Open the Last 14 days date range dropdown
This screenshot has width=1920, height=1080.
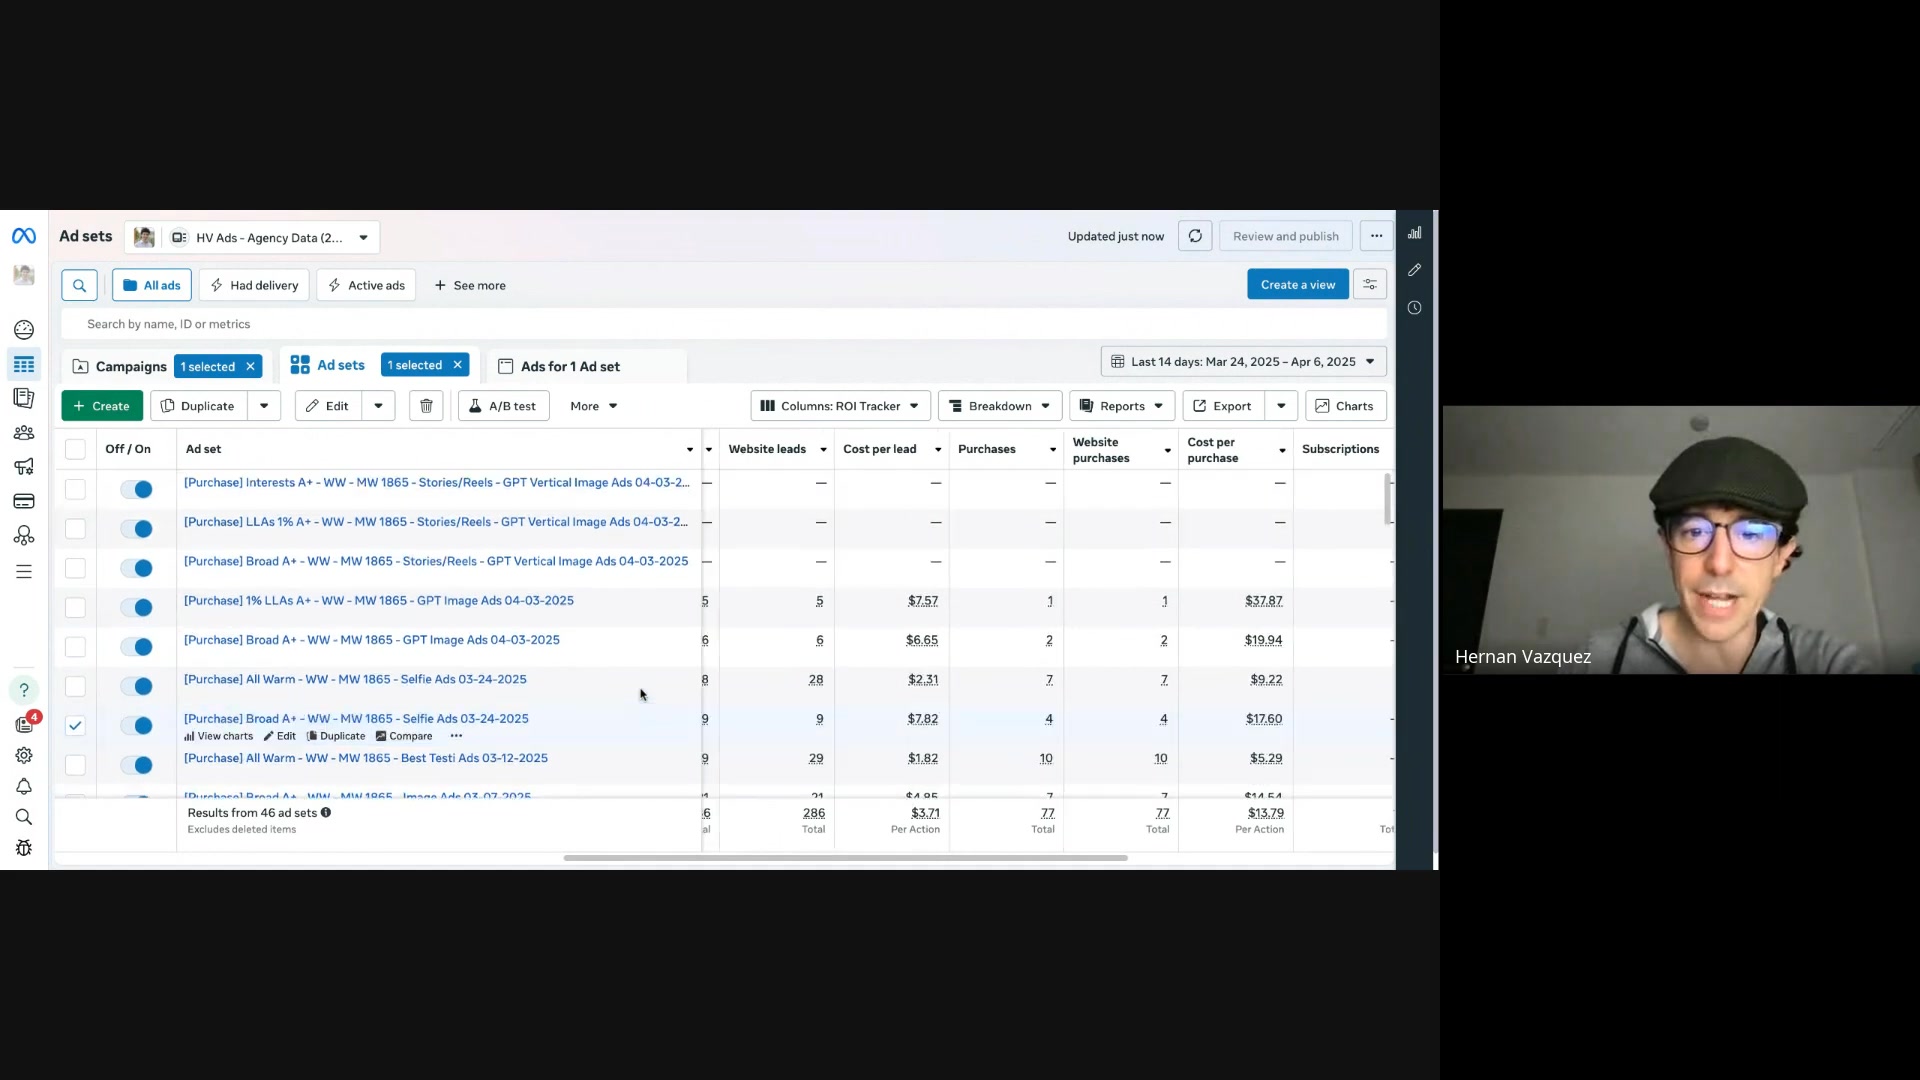[1244, 362]
